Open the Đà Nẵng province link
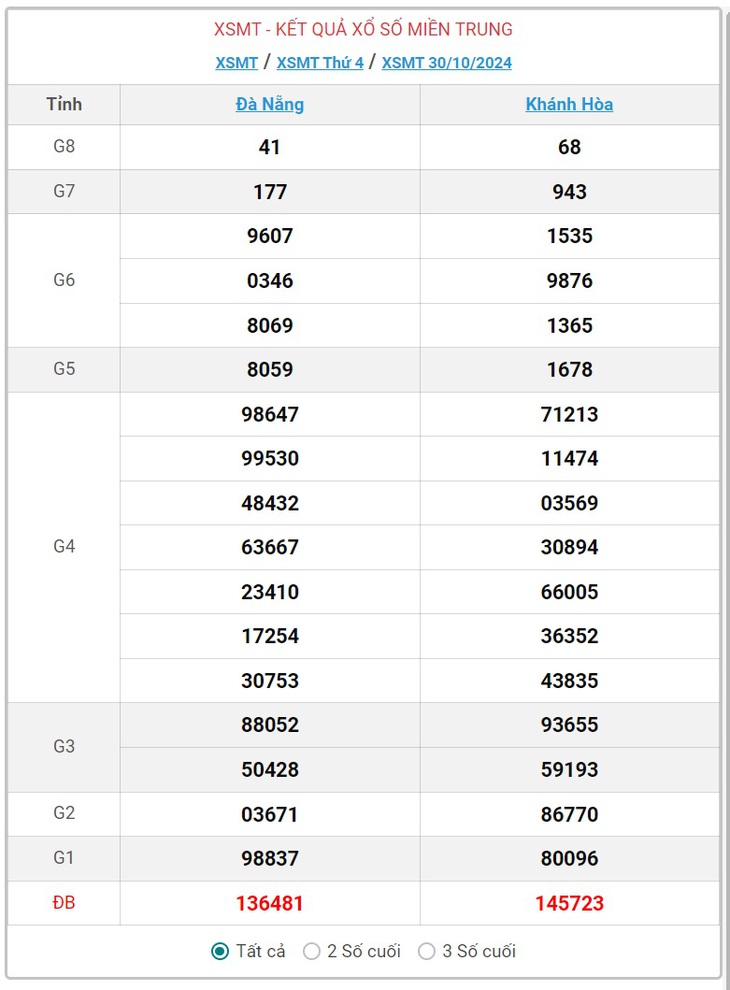 [x=270, y=104]
